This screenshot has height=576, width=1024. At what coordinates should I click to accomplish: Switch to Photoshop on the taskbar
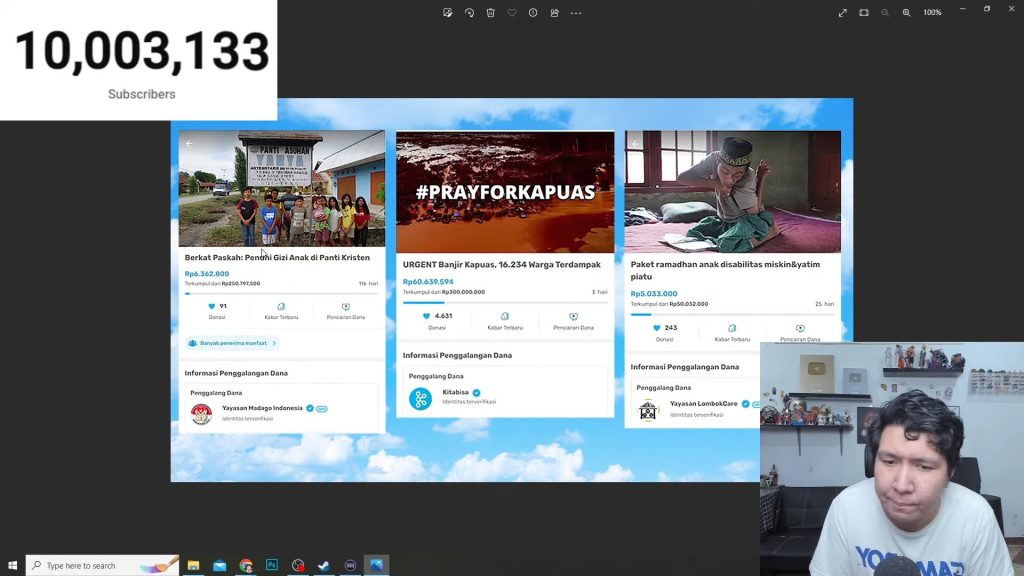point(272,565)
